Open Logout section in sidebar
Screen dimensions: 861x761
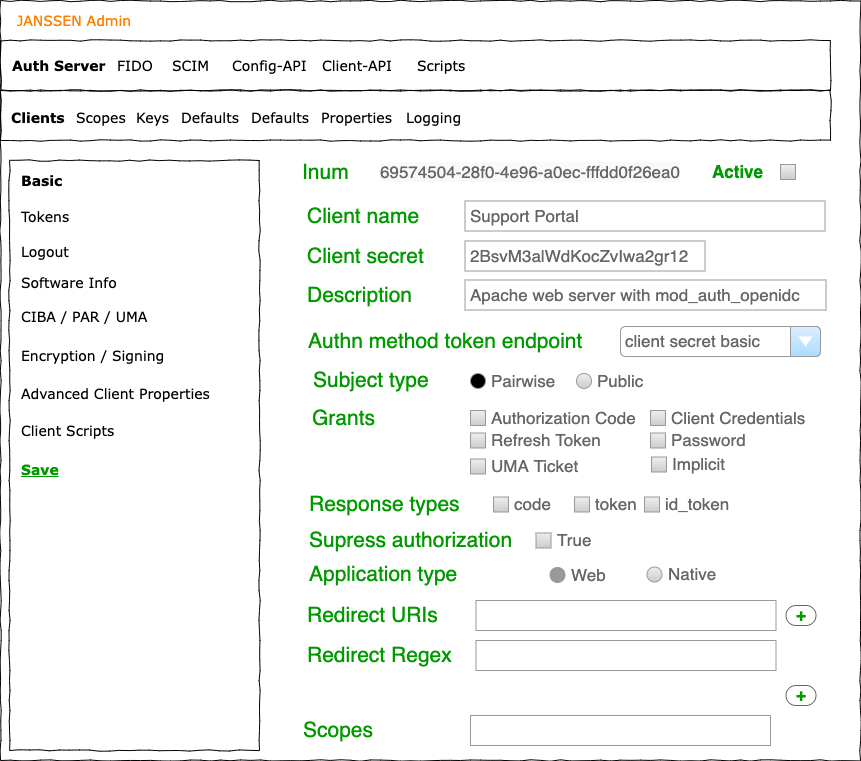pyautogui.click(x=45, y=253)
